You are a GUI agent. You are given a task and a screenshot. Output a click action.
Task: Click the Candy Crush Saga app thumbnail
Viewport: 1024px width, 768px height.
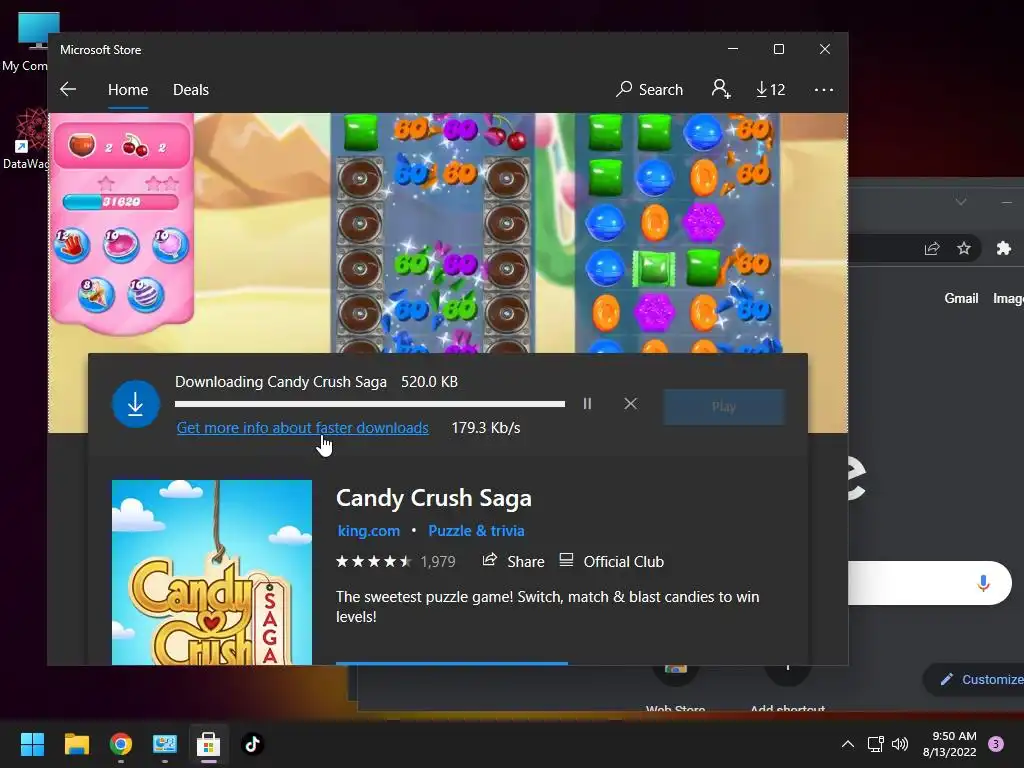(x=212, y=573)
